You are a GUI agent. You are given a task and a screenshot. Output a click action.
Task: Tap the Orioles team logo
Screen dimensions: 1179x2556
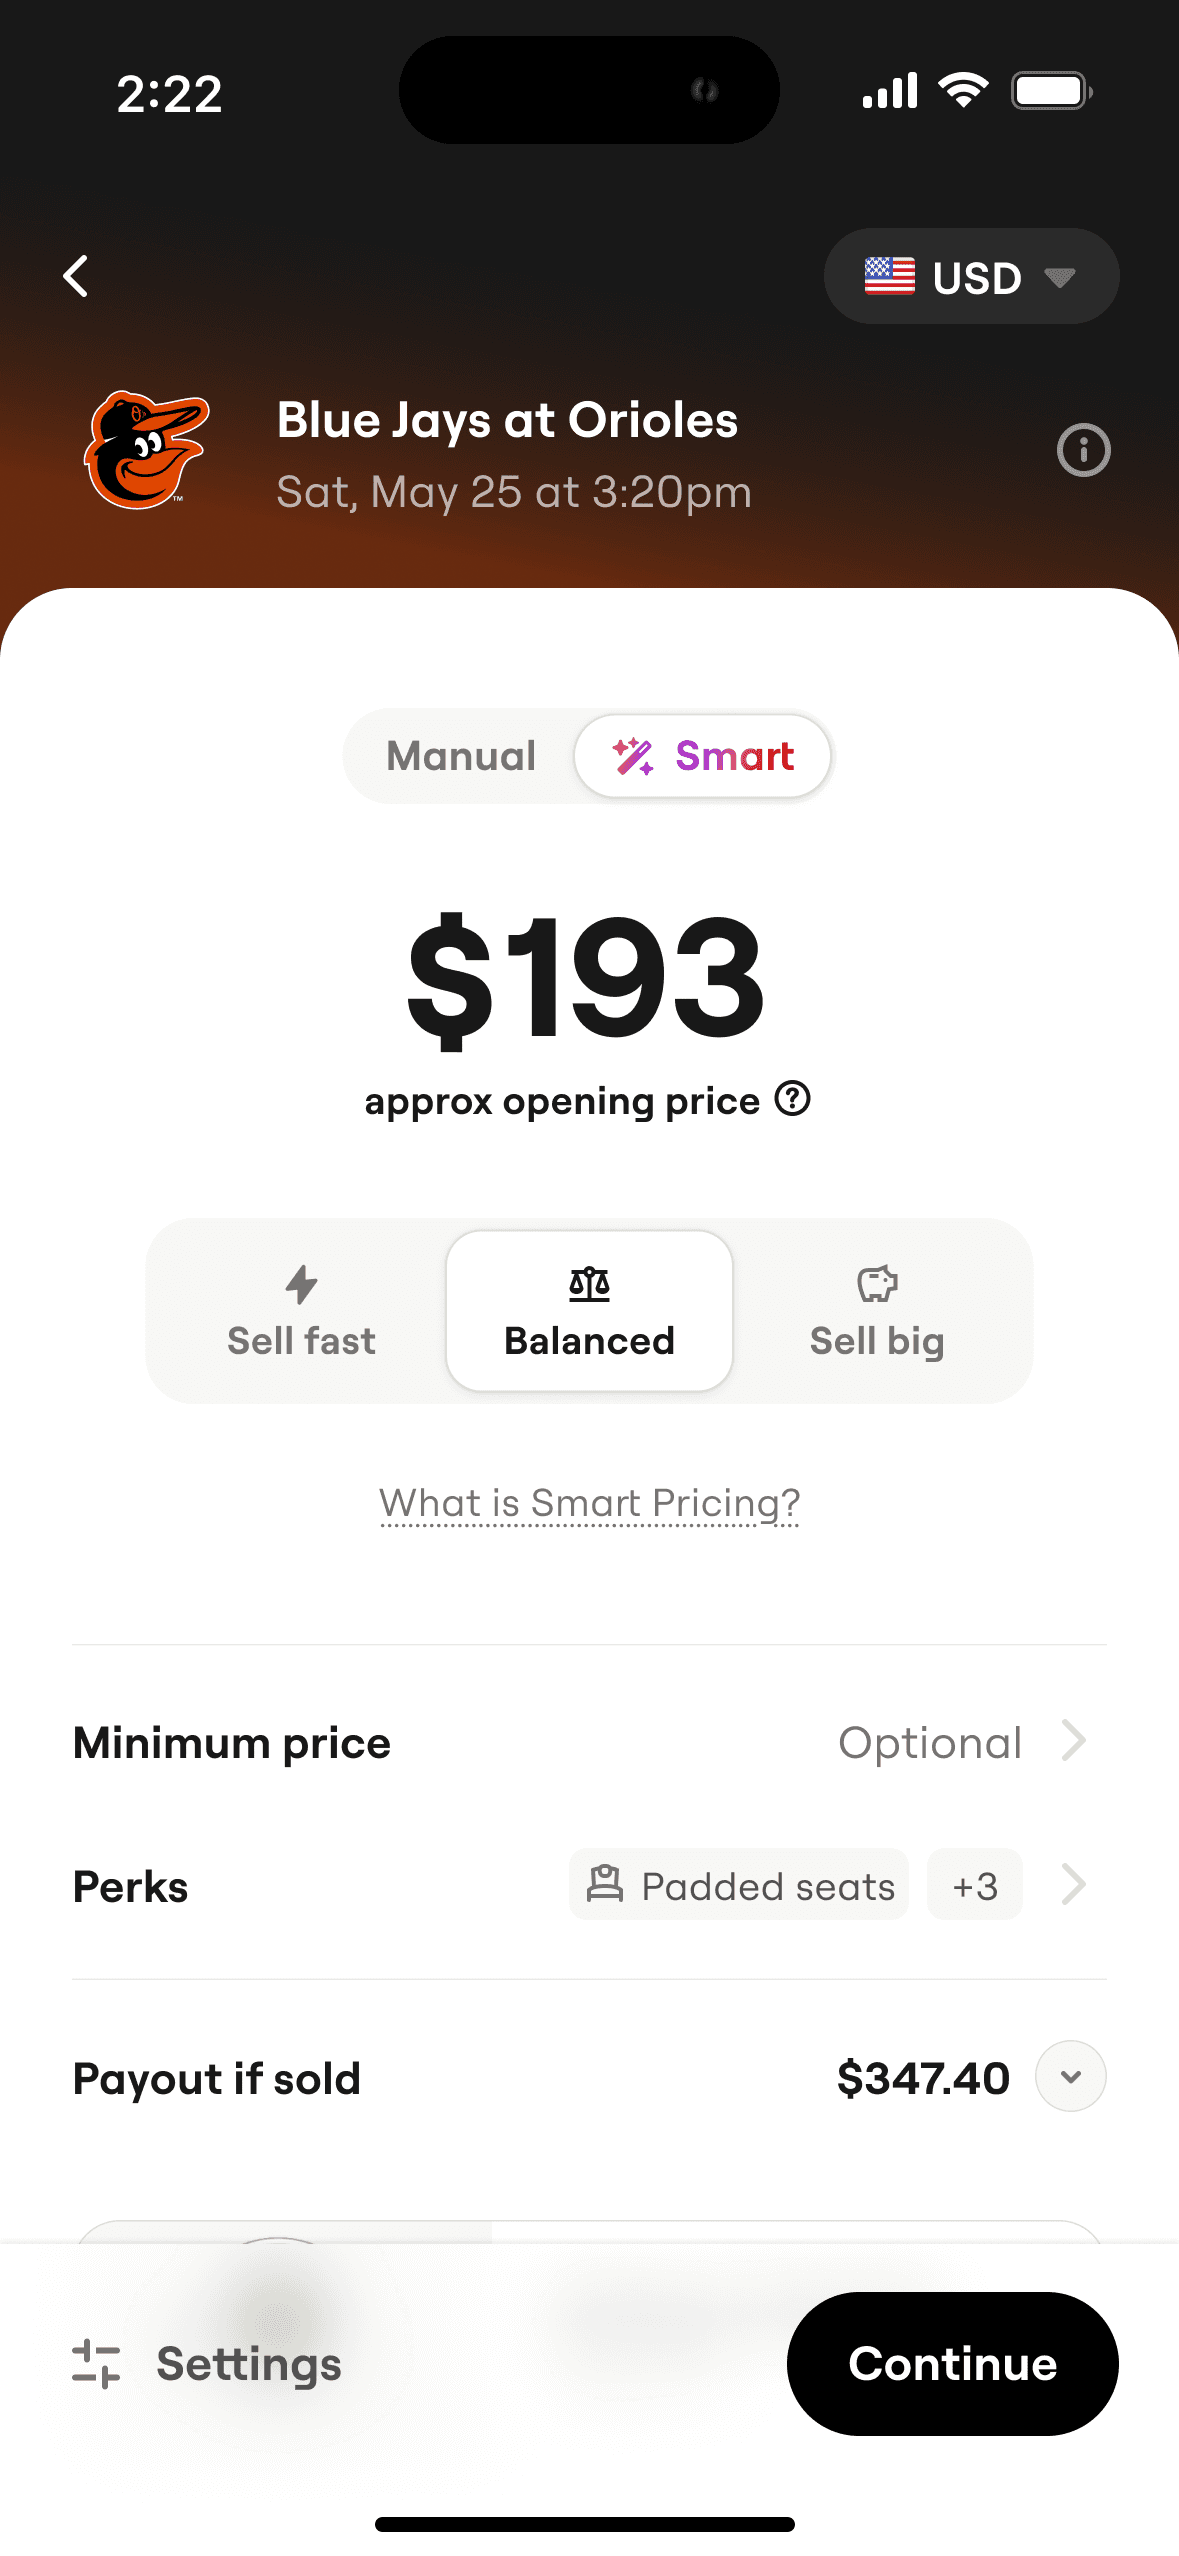(x=147, y=450)
